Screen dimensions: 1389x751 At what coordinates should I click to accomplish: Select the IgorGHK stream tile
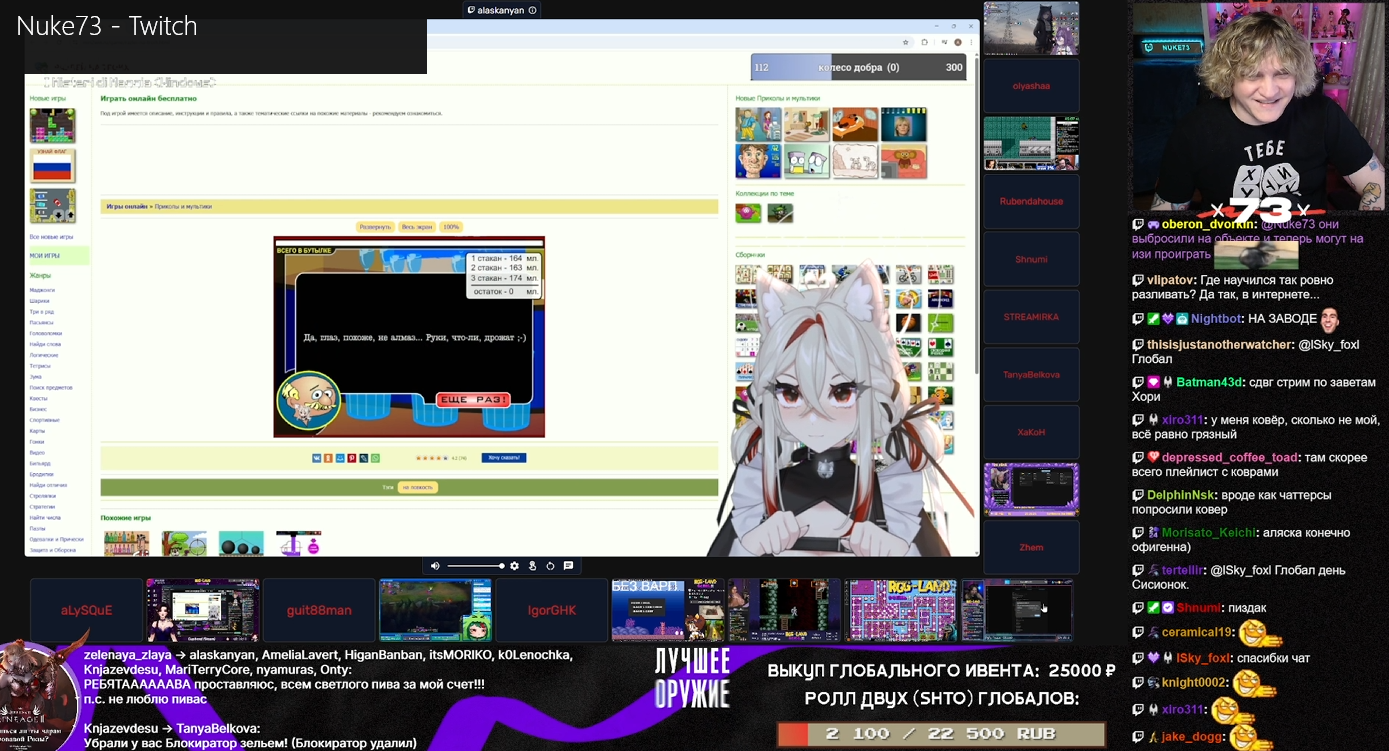coord(552,610)
